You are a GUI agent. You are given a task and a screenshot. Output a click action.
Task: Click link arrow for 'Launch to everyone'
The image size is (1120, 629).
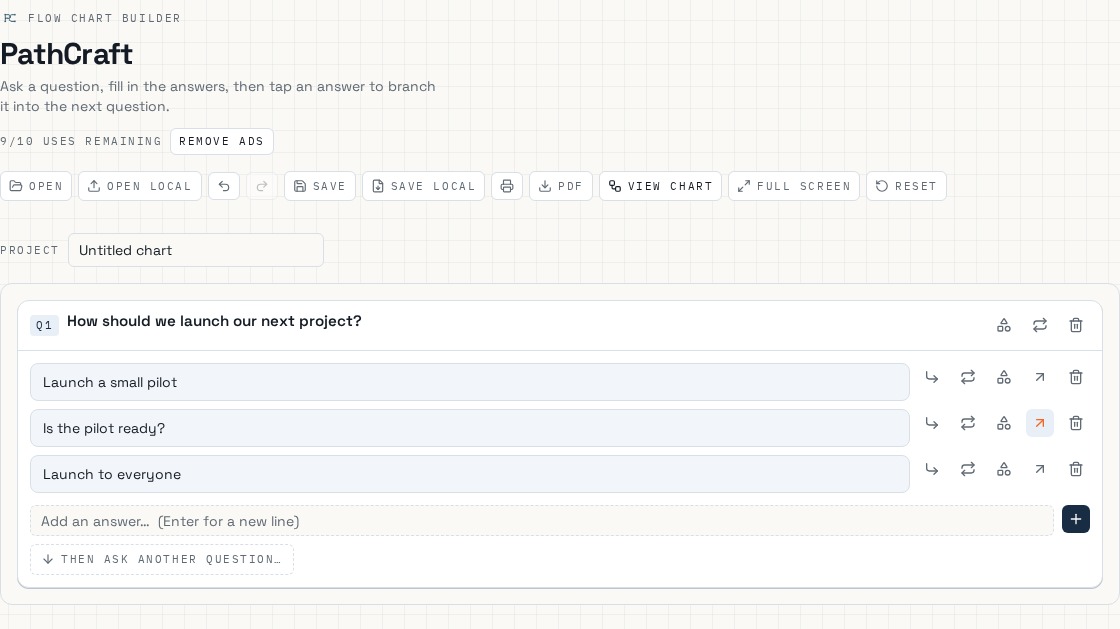coord(1039,469)
